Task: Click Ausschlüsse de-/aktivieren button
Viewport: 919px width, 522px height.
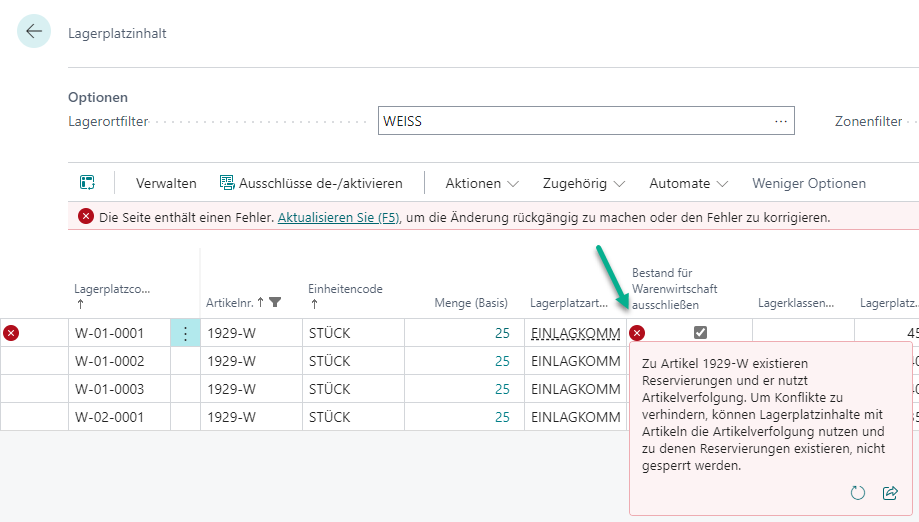Action: (311, 183)
